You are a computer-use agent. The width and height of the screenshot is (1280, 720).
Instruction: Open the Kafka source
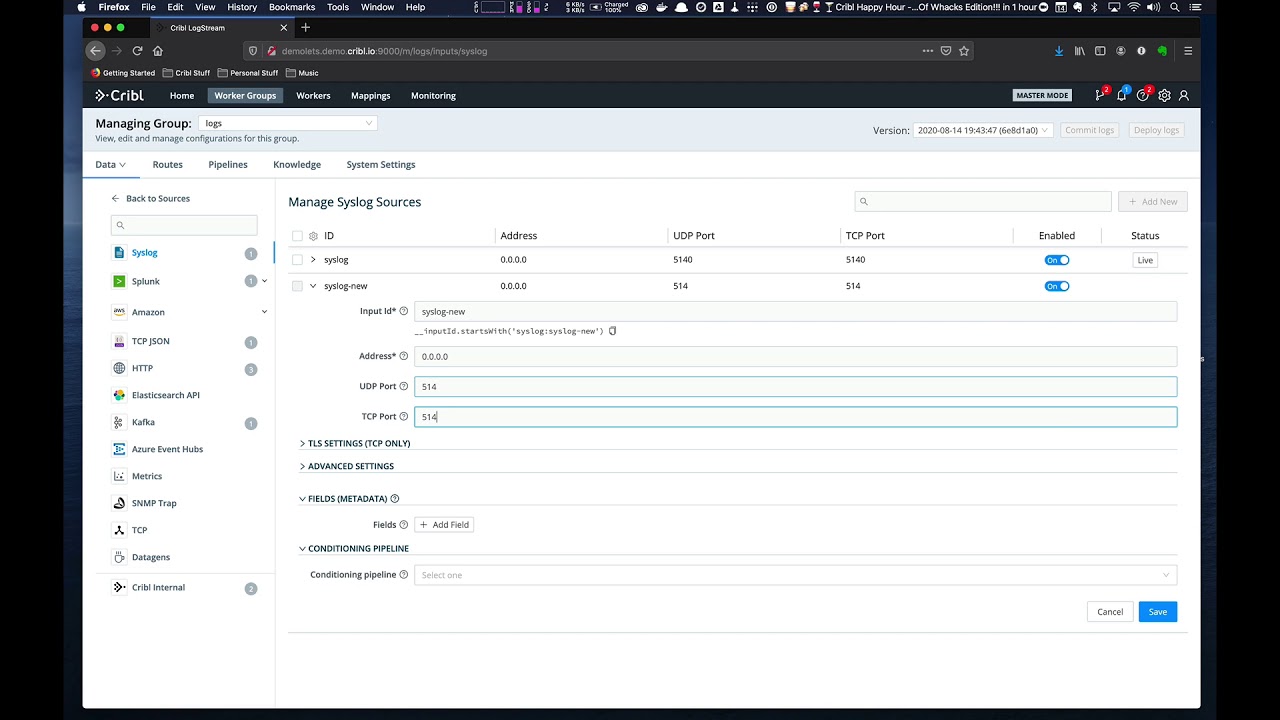[143, 422]
